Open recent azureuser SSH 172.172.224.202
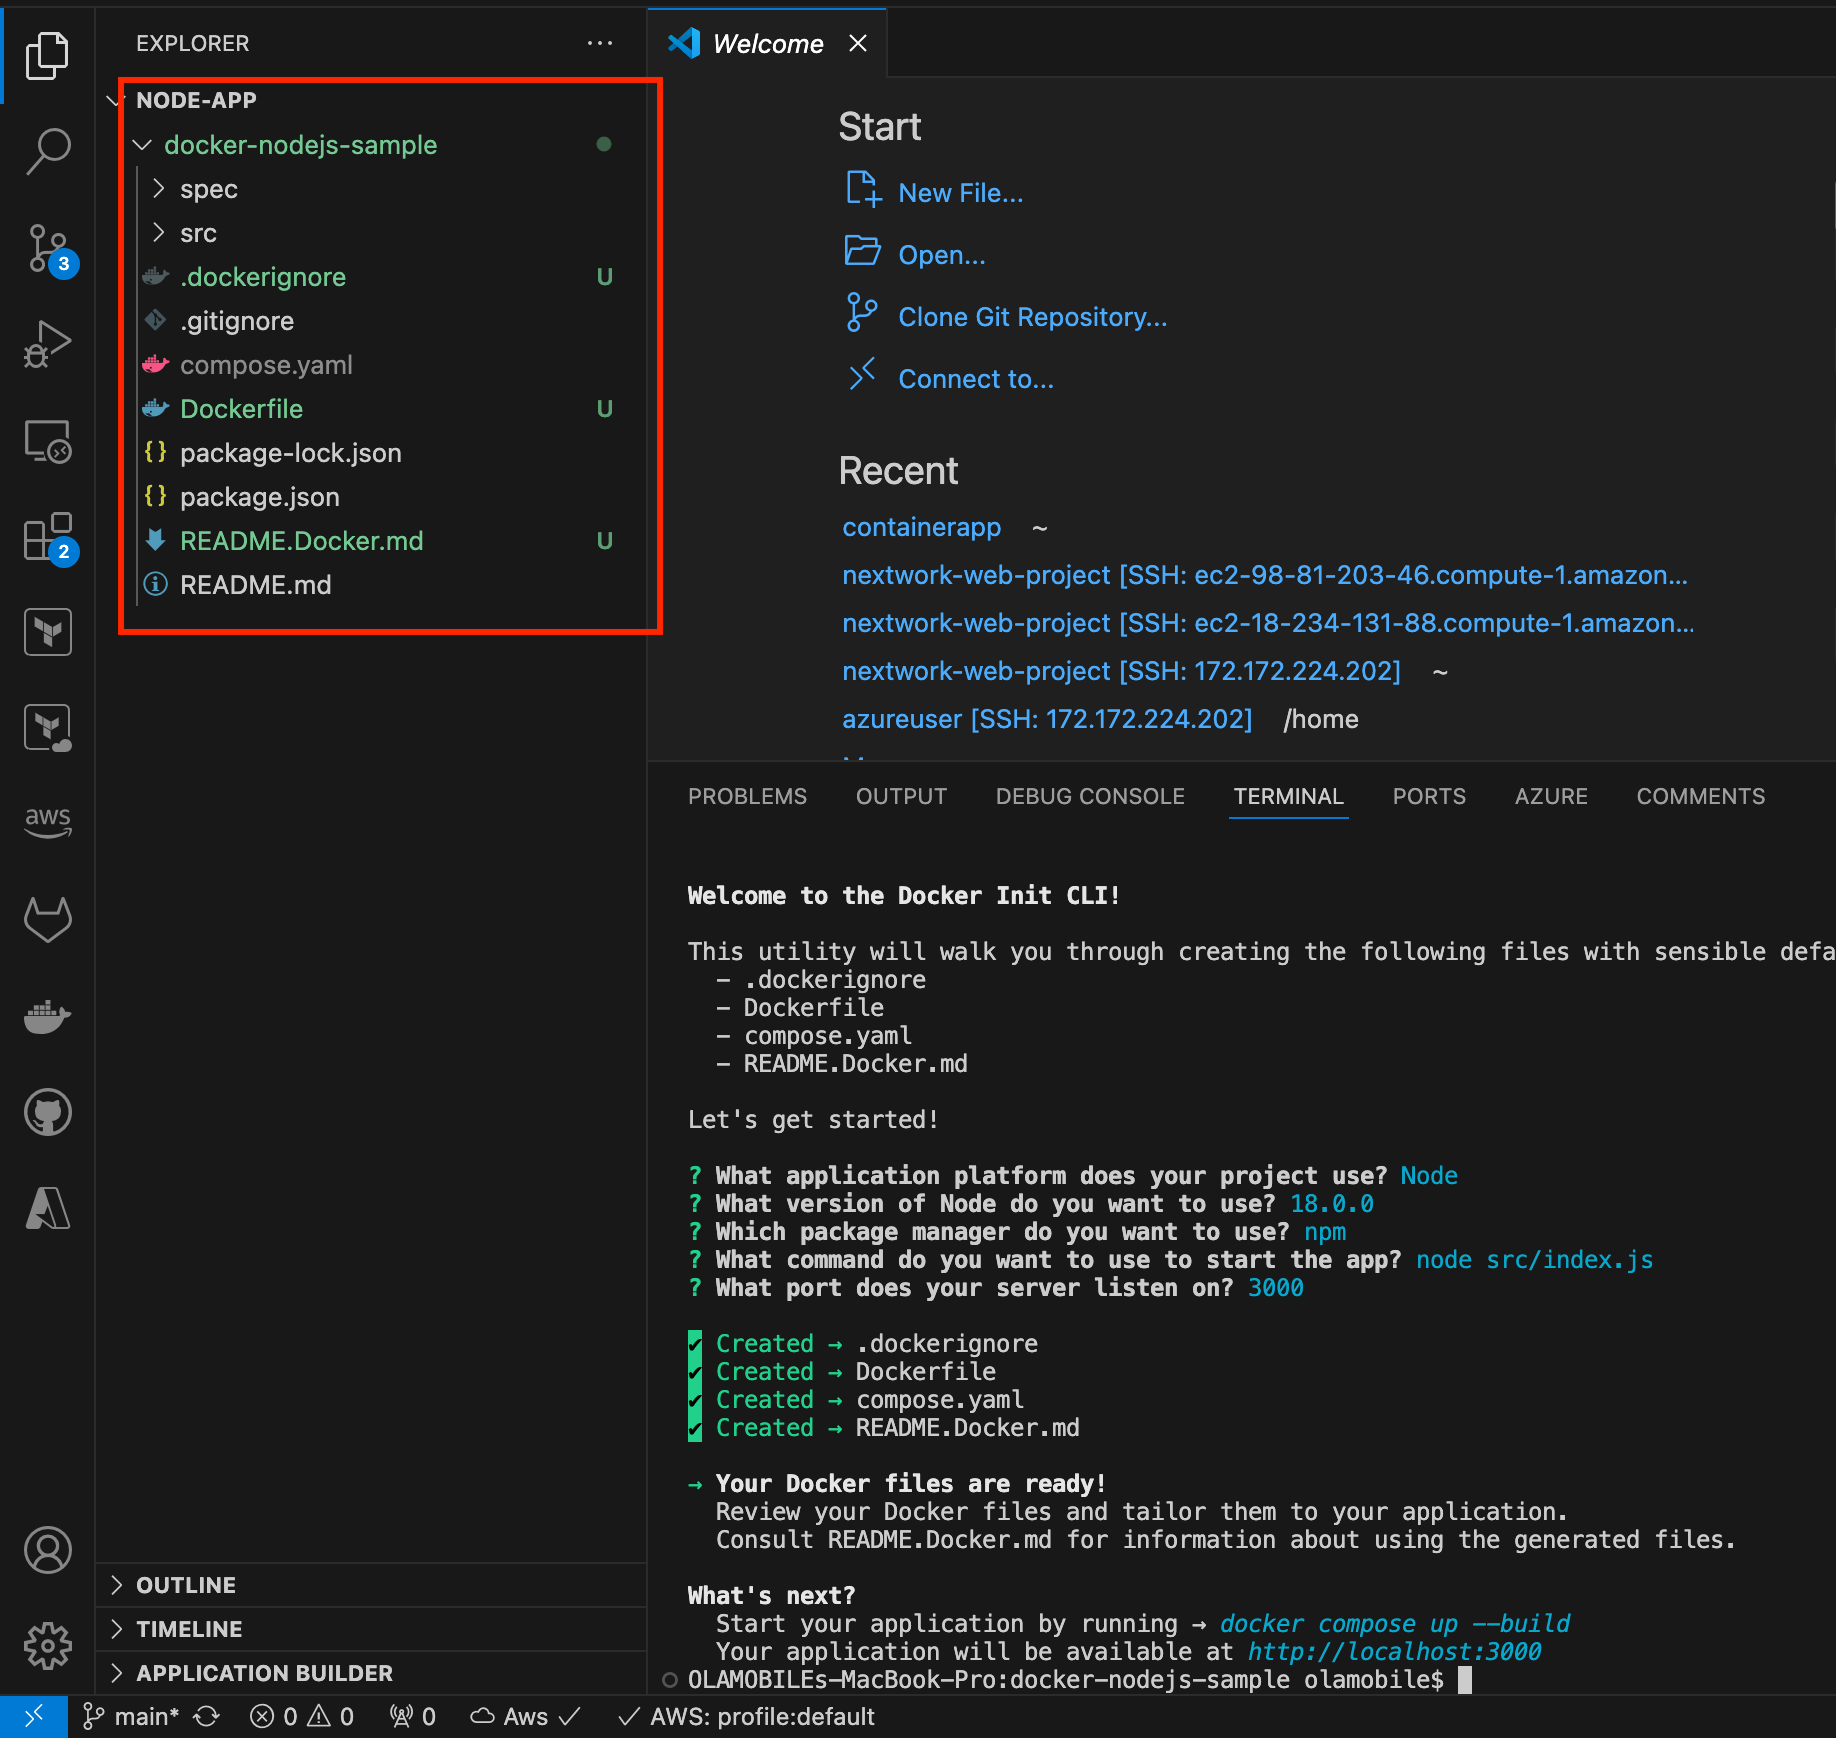 click(1047, 719)
